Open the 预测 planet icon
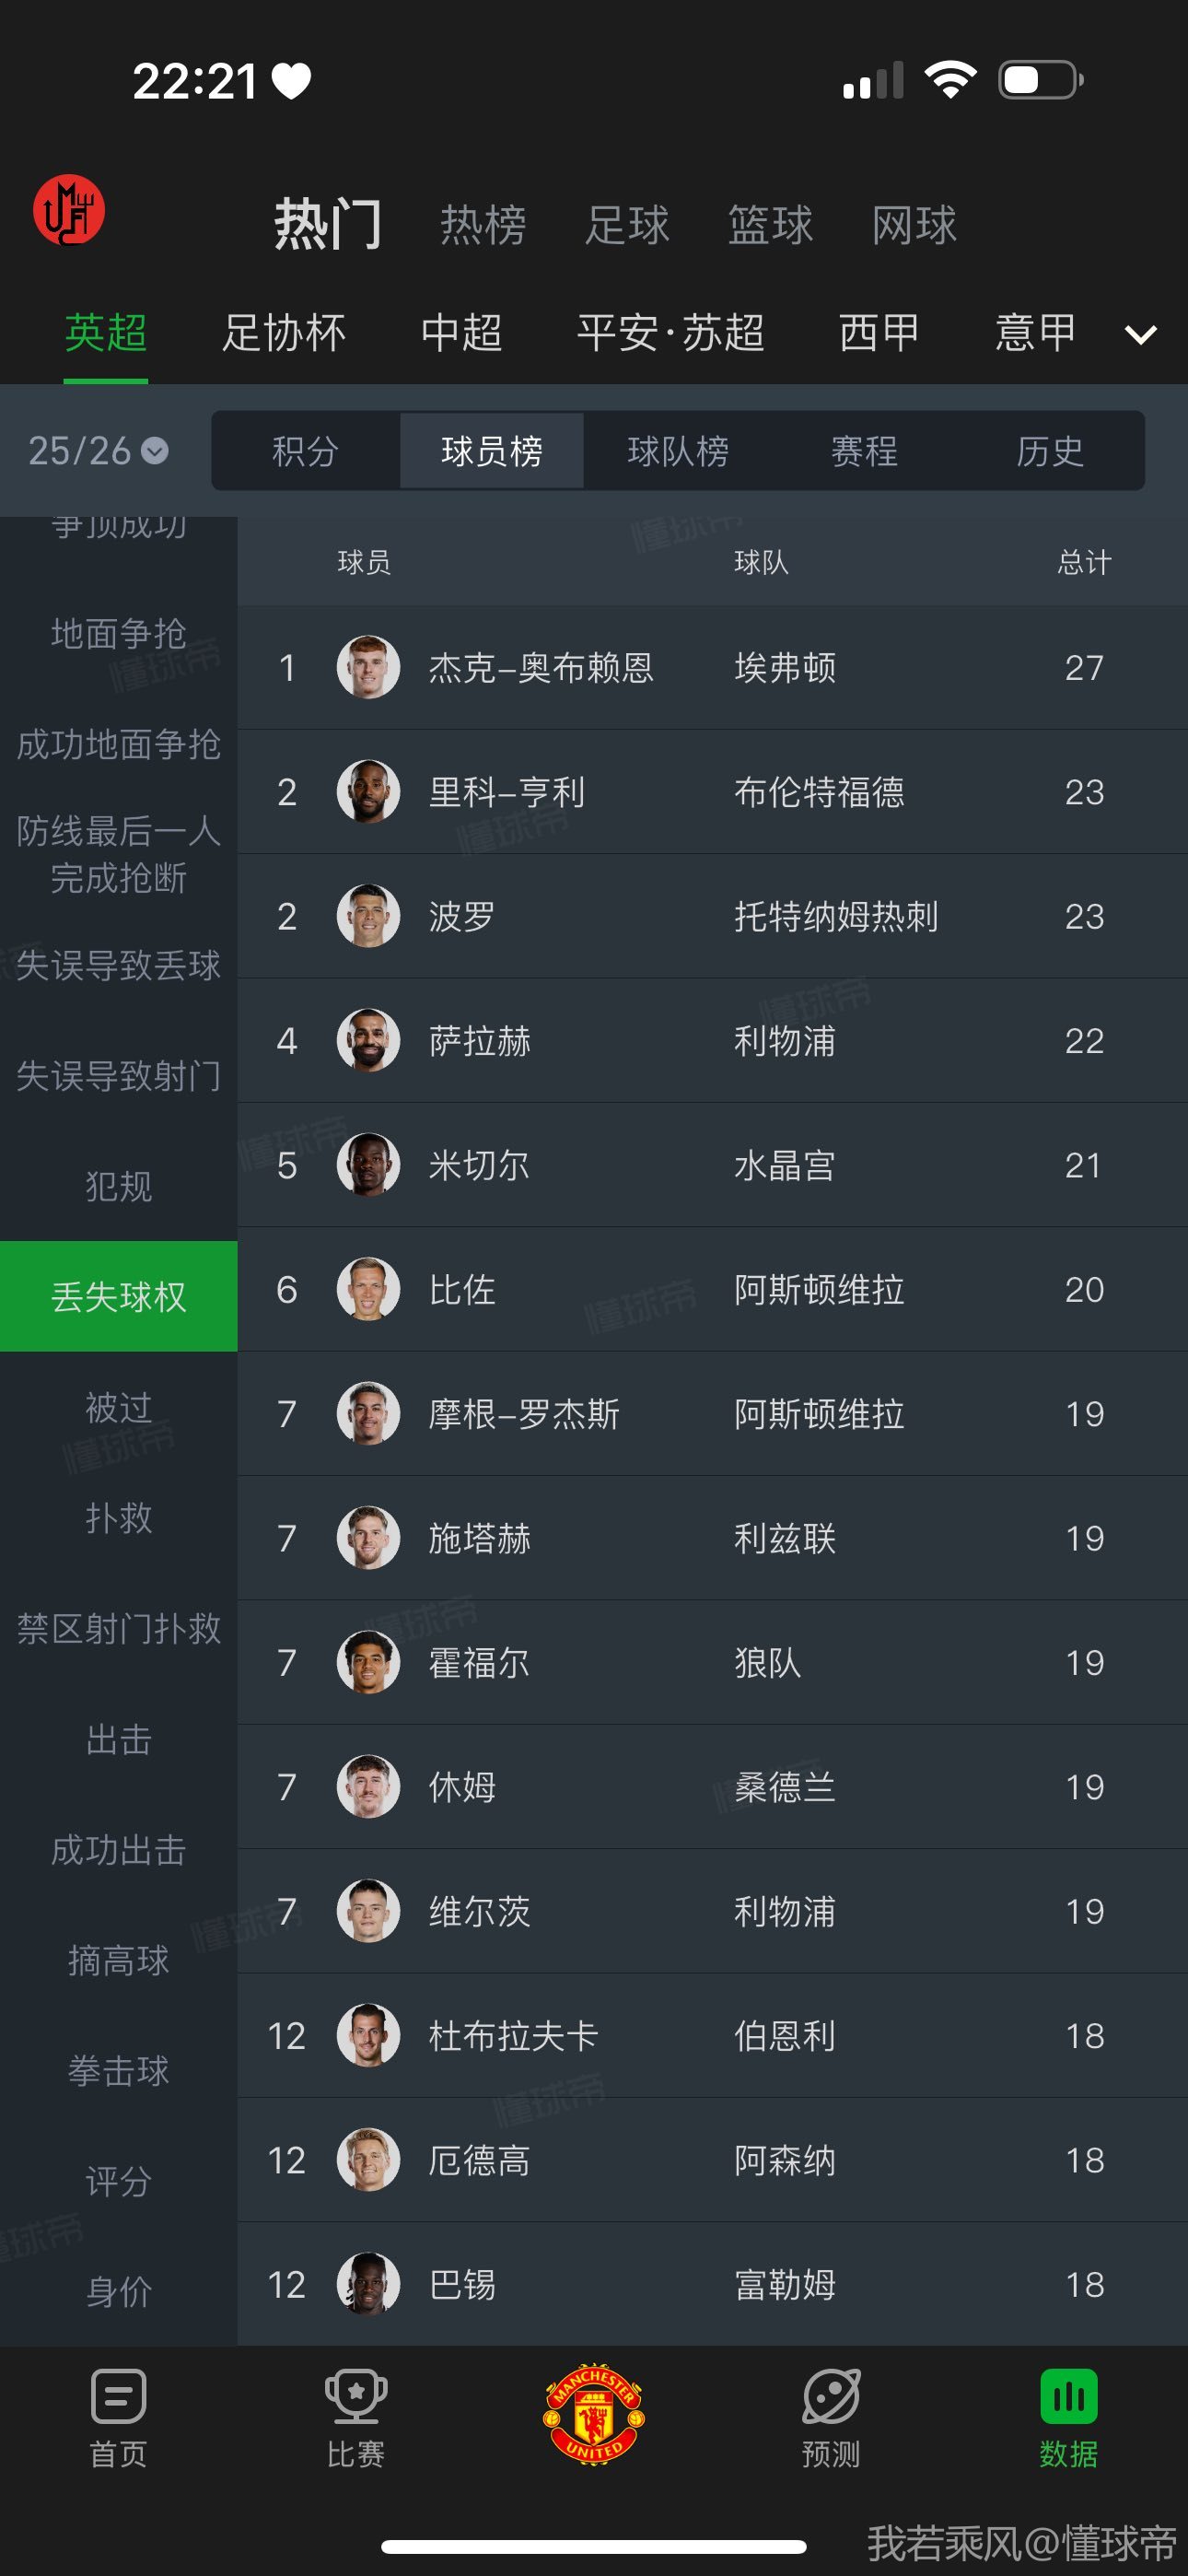 click(831, 2396)
